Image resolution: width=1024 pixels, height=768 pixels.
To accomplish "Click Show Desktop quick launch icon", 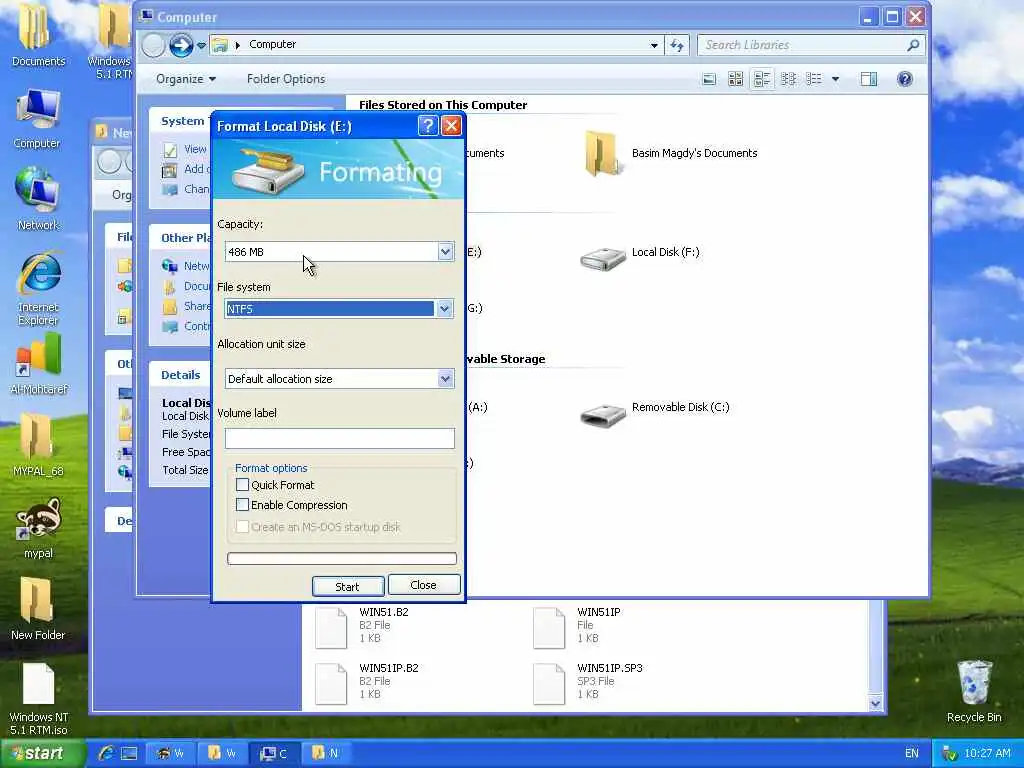I will point(129,753).
